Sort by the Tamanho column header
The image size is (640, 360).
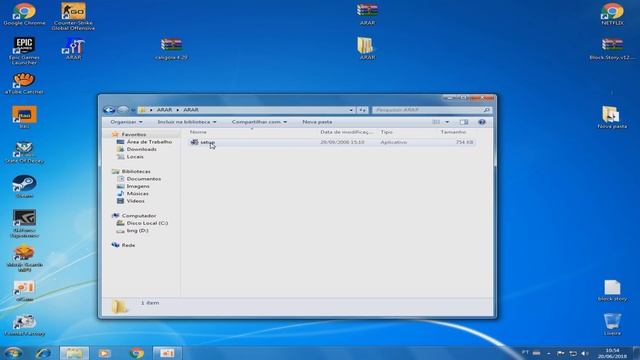453,132
